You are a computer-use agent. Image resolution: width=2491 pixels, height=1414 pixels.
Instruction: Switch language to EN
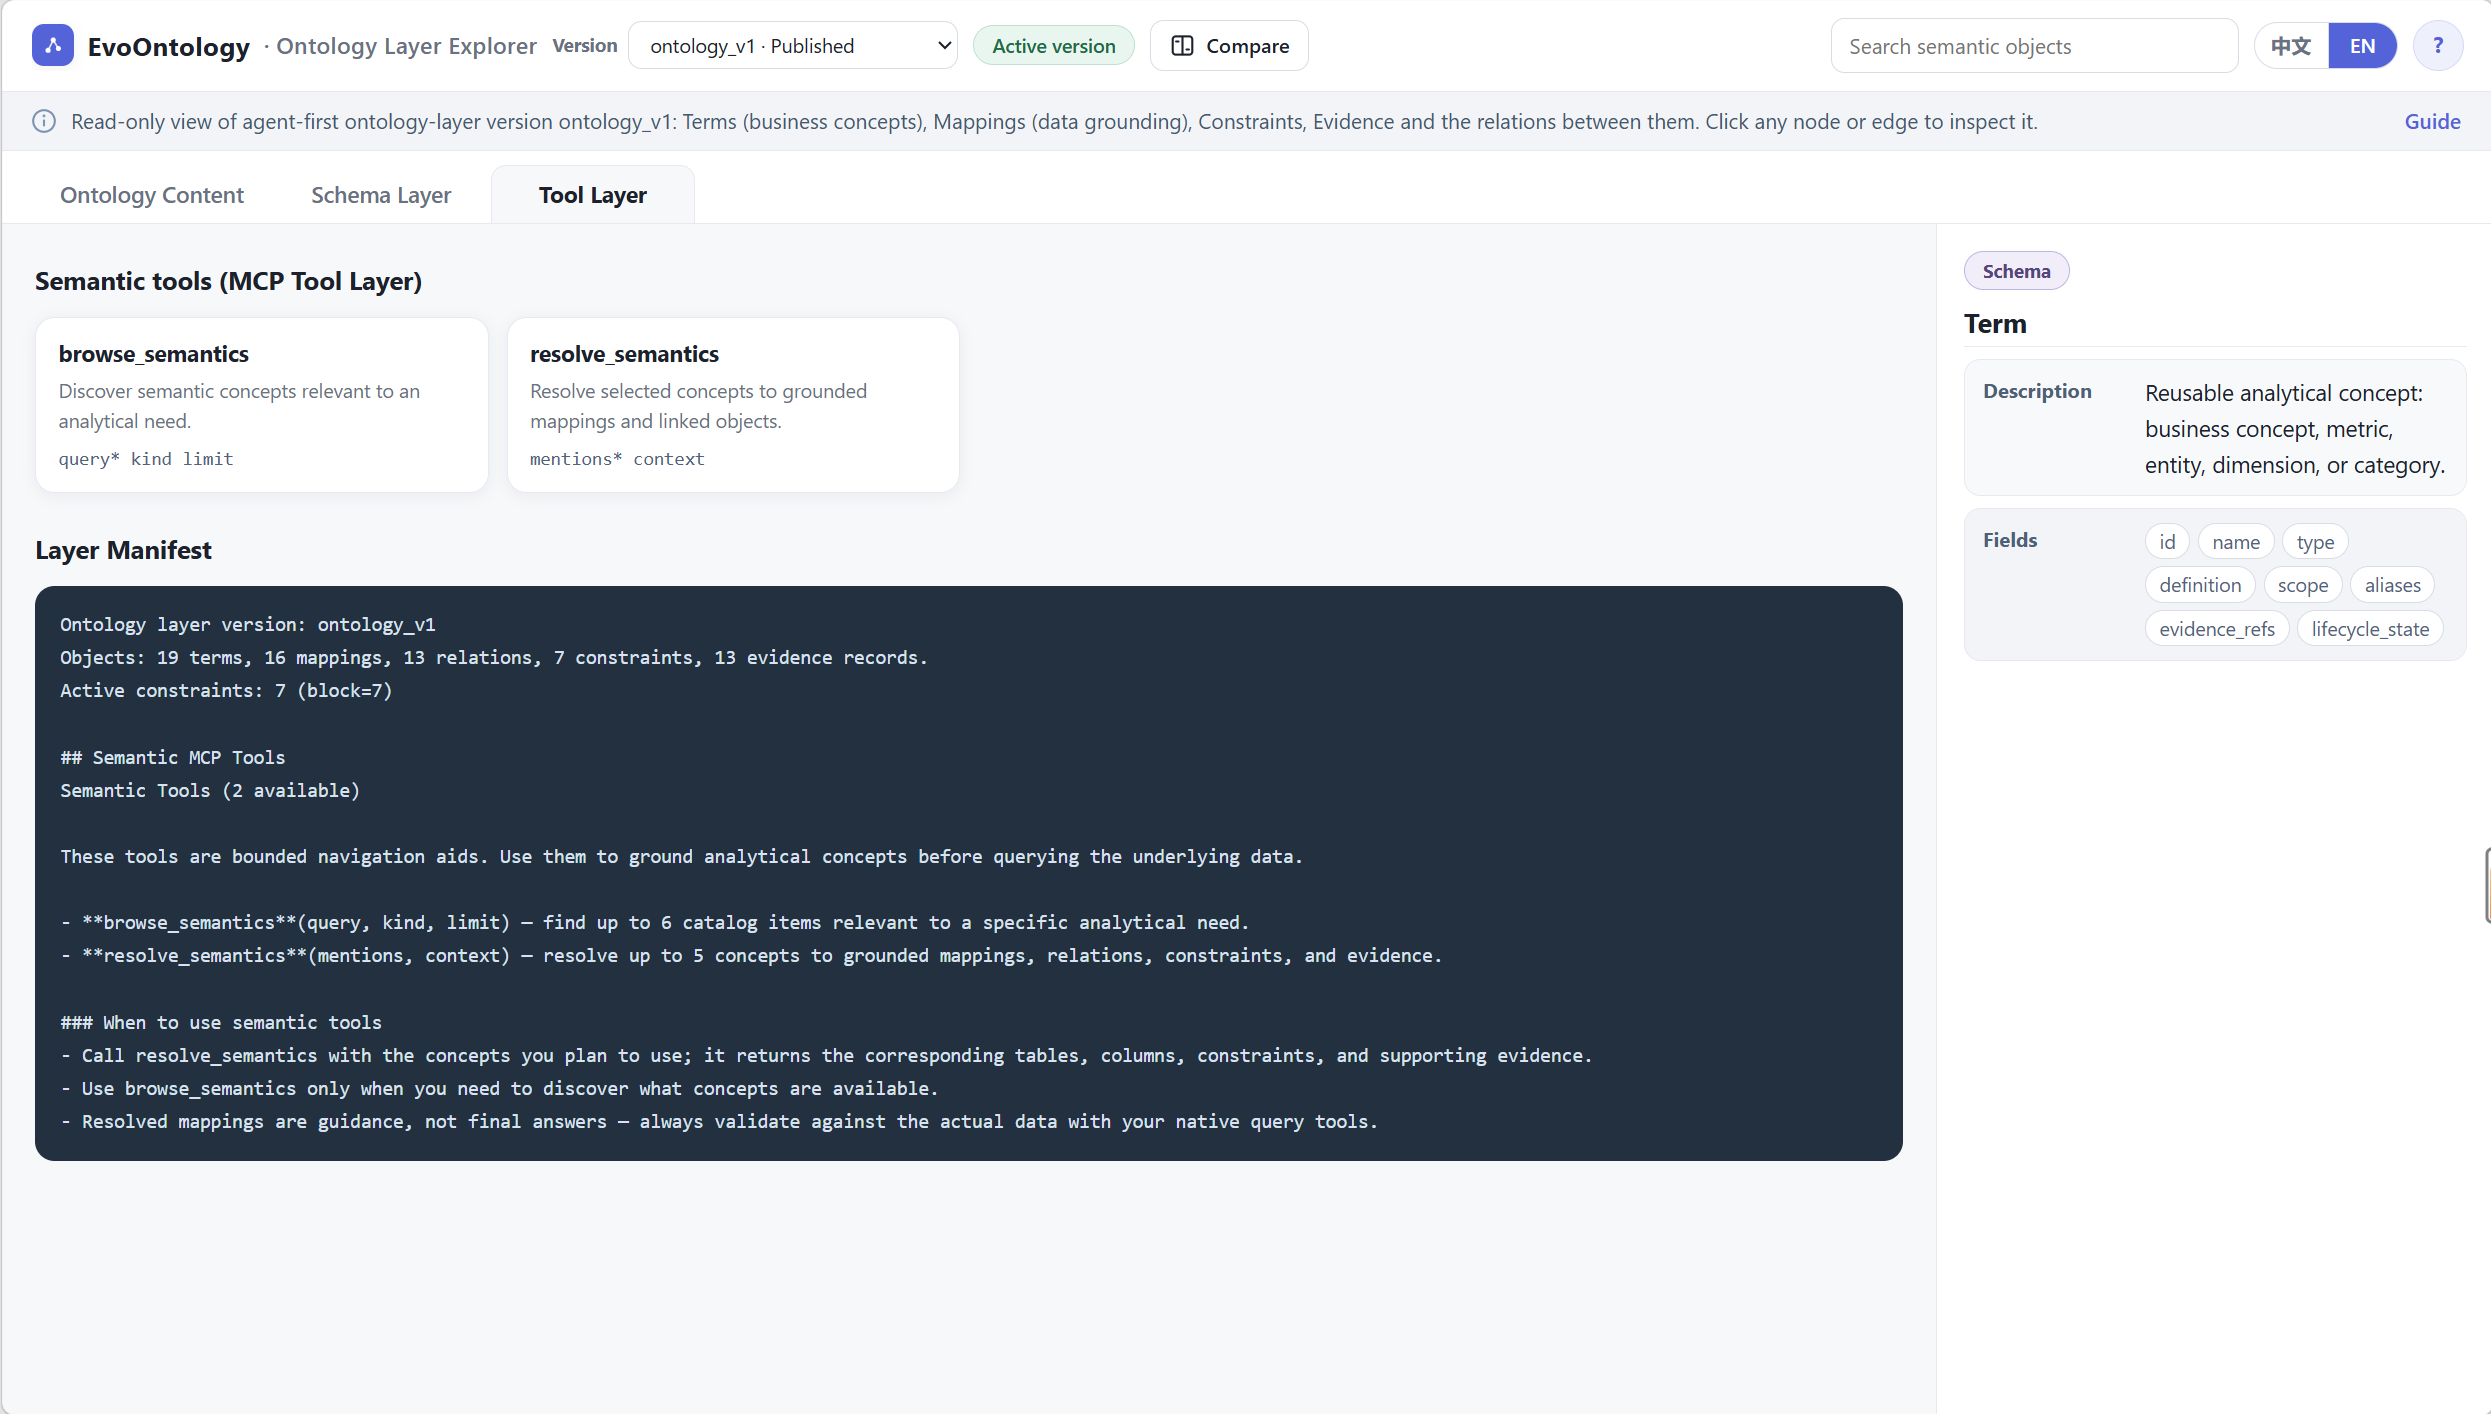coord(2362,46)
